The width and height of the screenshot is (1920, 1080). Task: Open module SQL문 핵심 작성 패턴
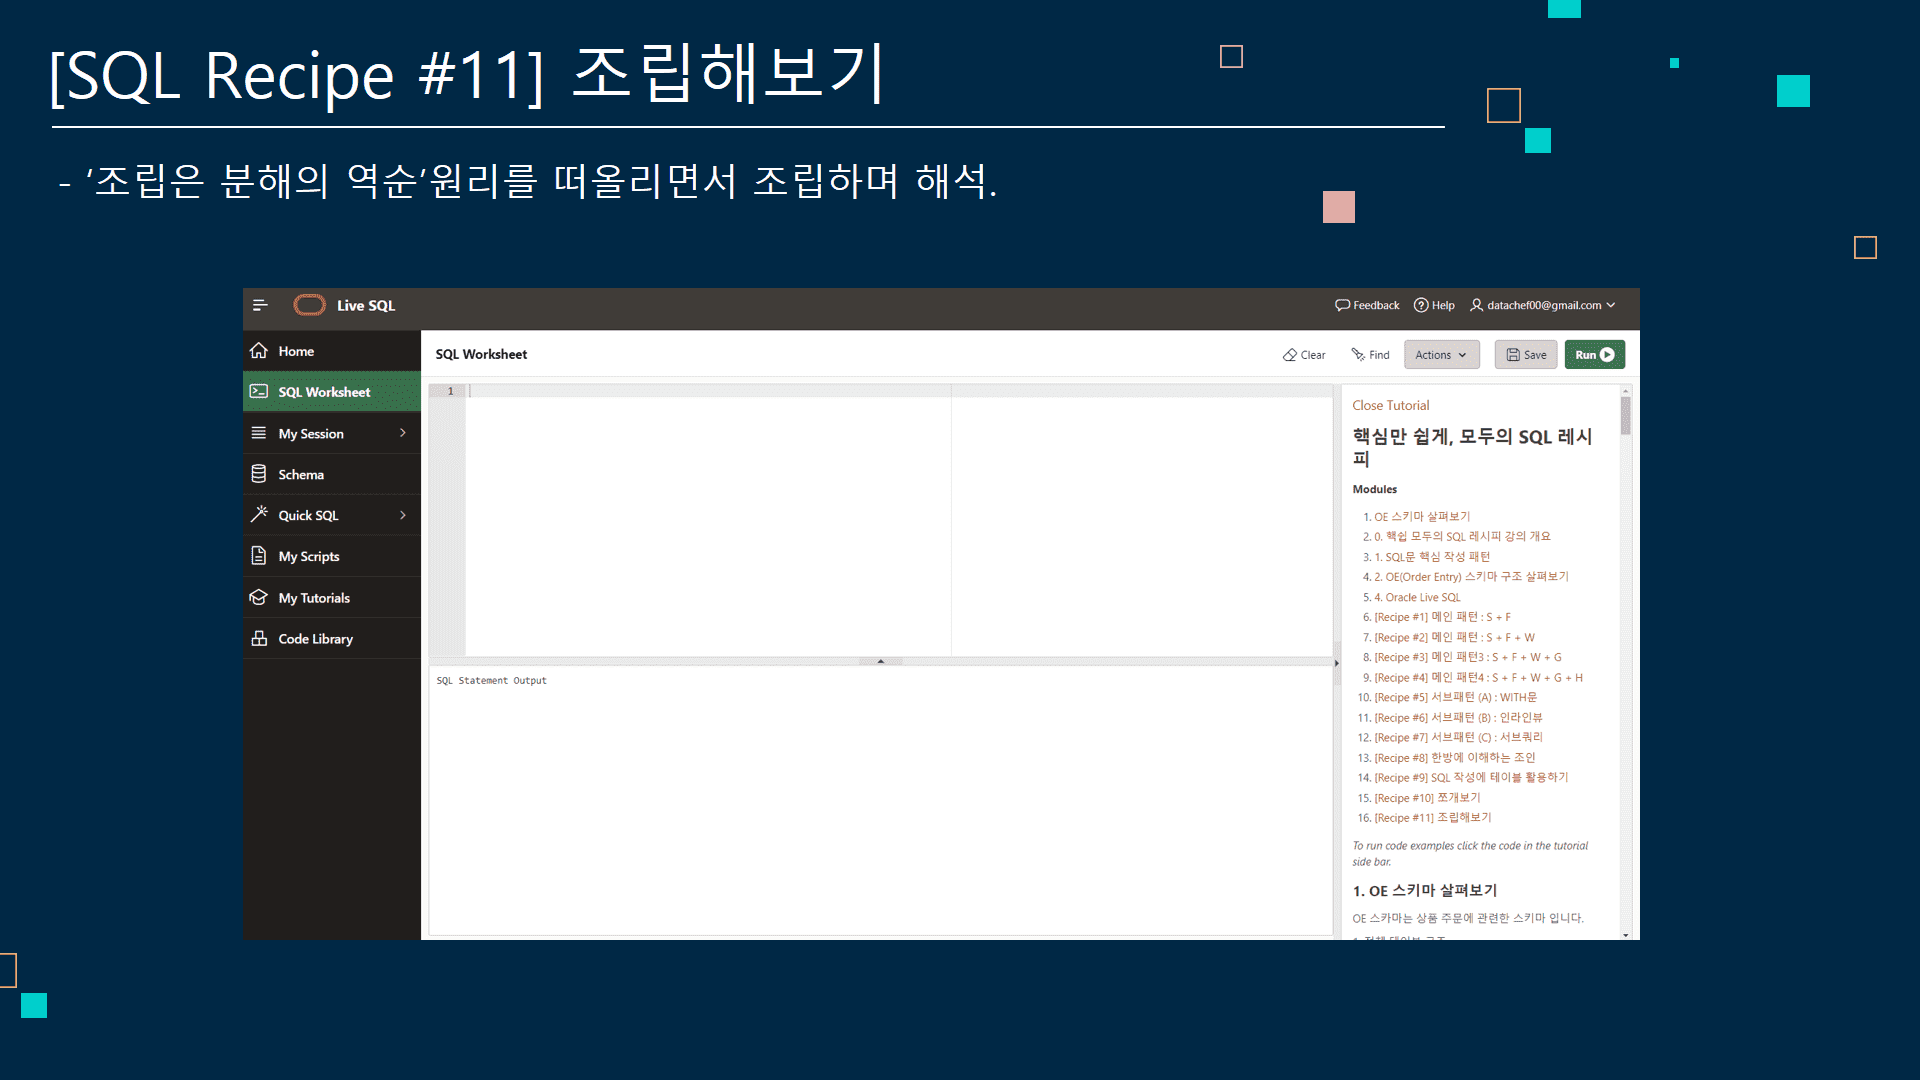coord(1432,557)
